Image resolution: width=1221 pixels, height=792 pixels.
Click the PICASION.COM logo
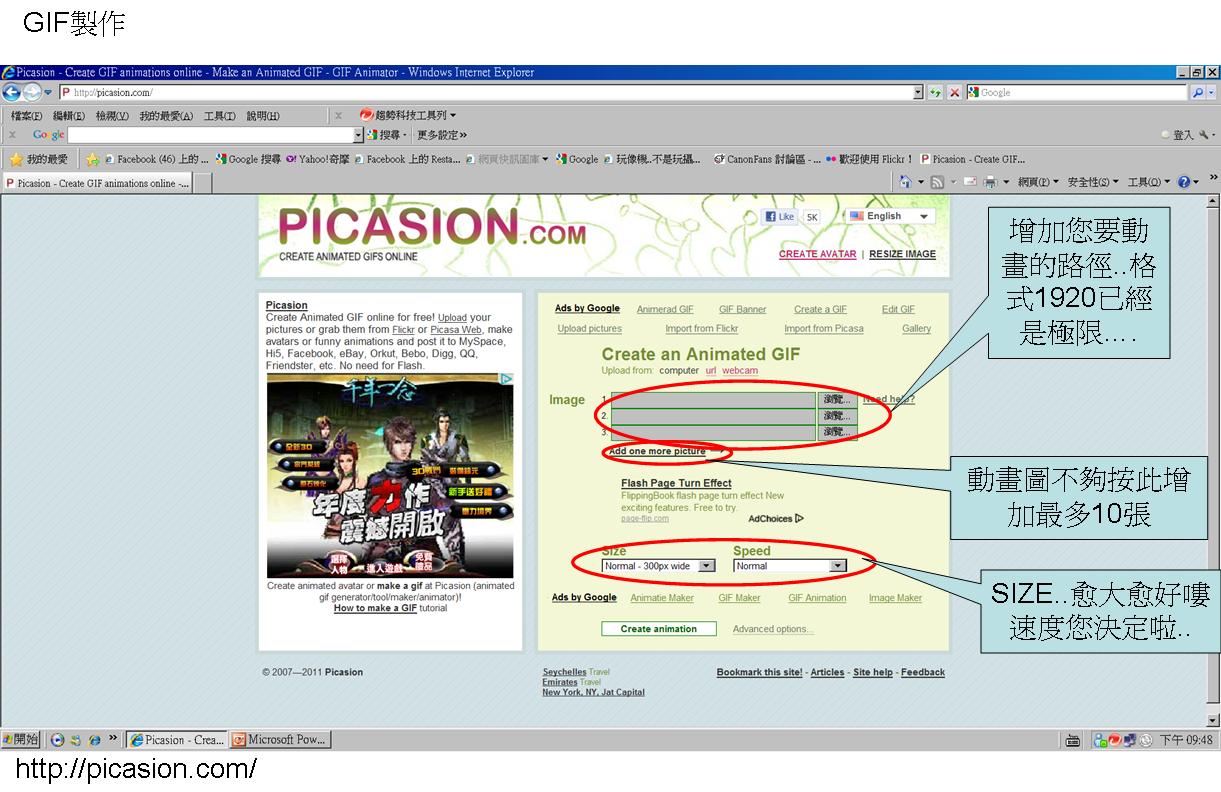(x=432, y=227)
